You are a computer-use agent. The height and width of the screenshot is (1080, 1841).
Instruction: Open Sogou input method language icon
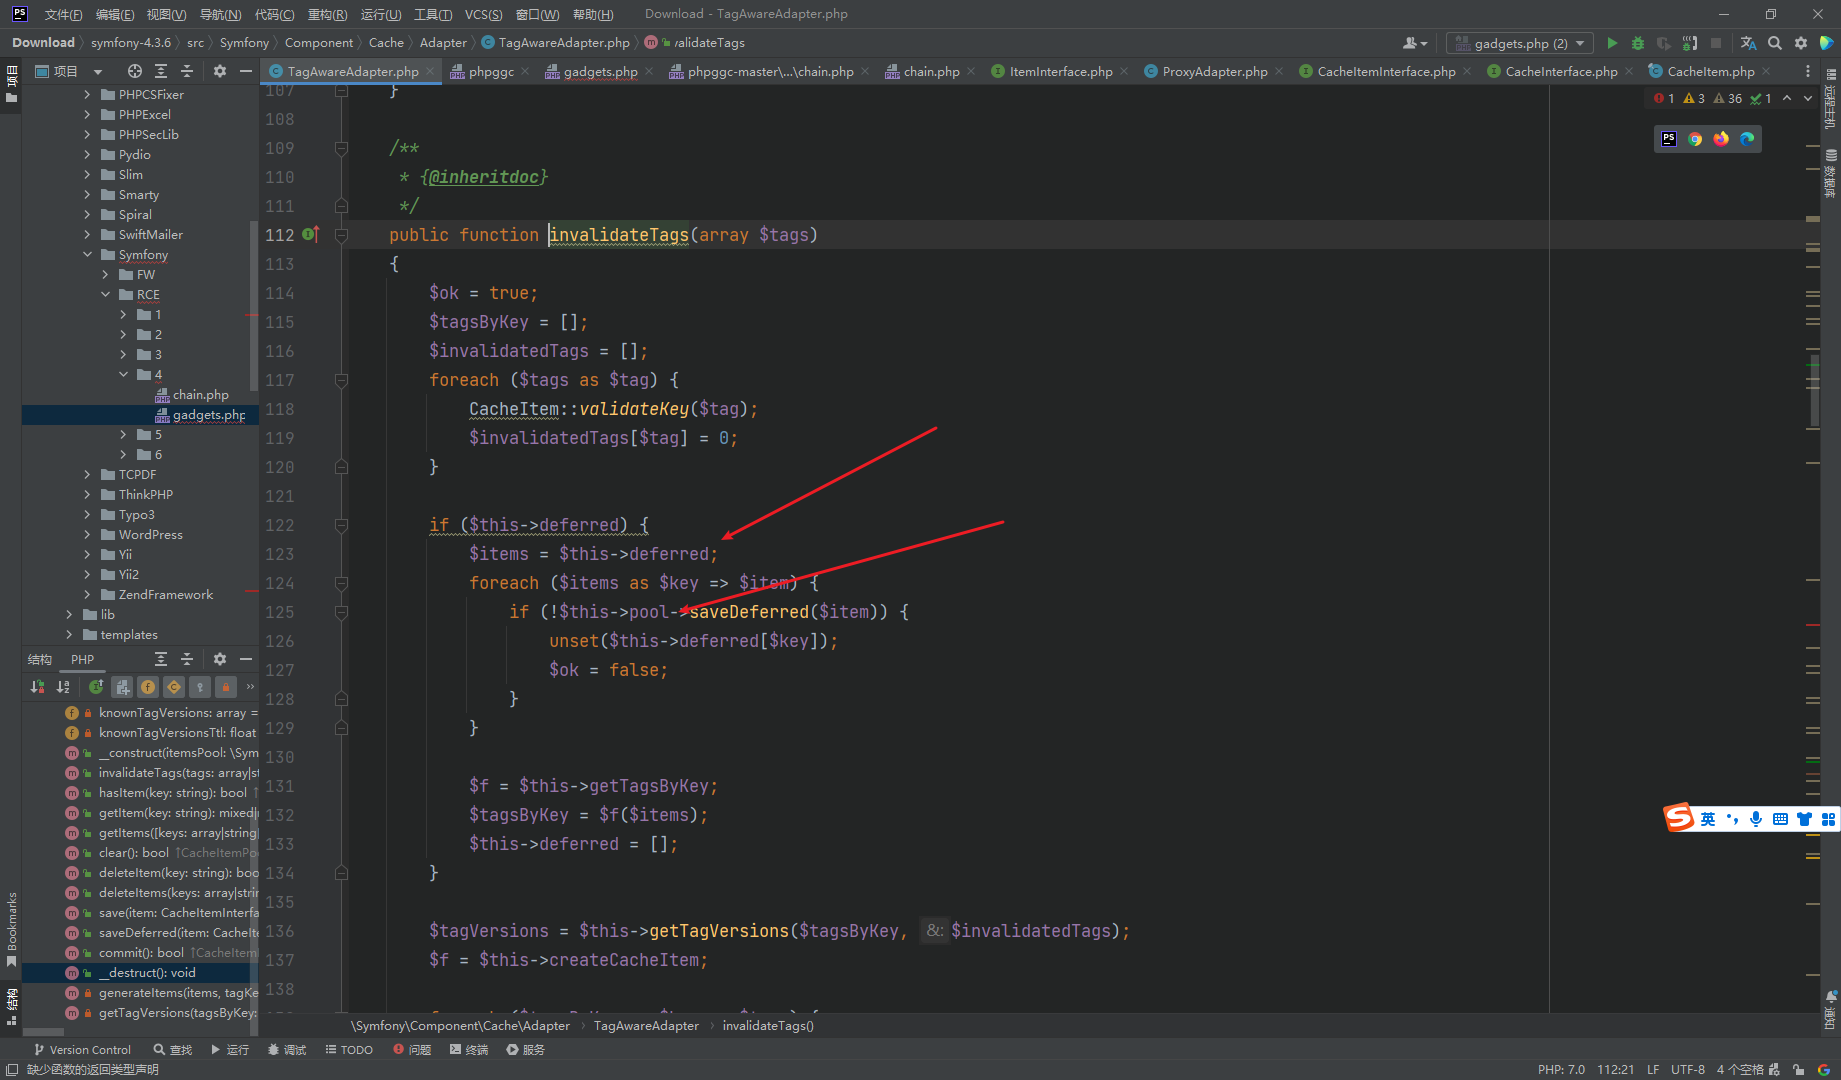[1707, 819]
